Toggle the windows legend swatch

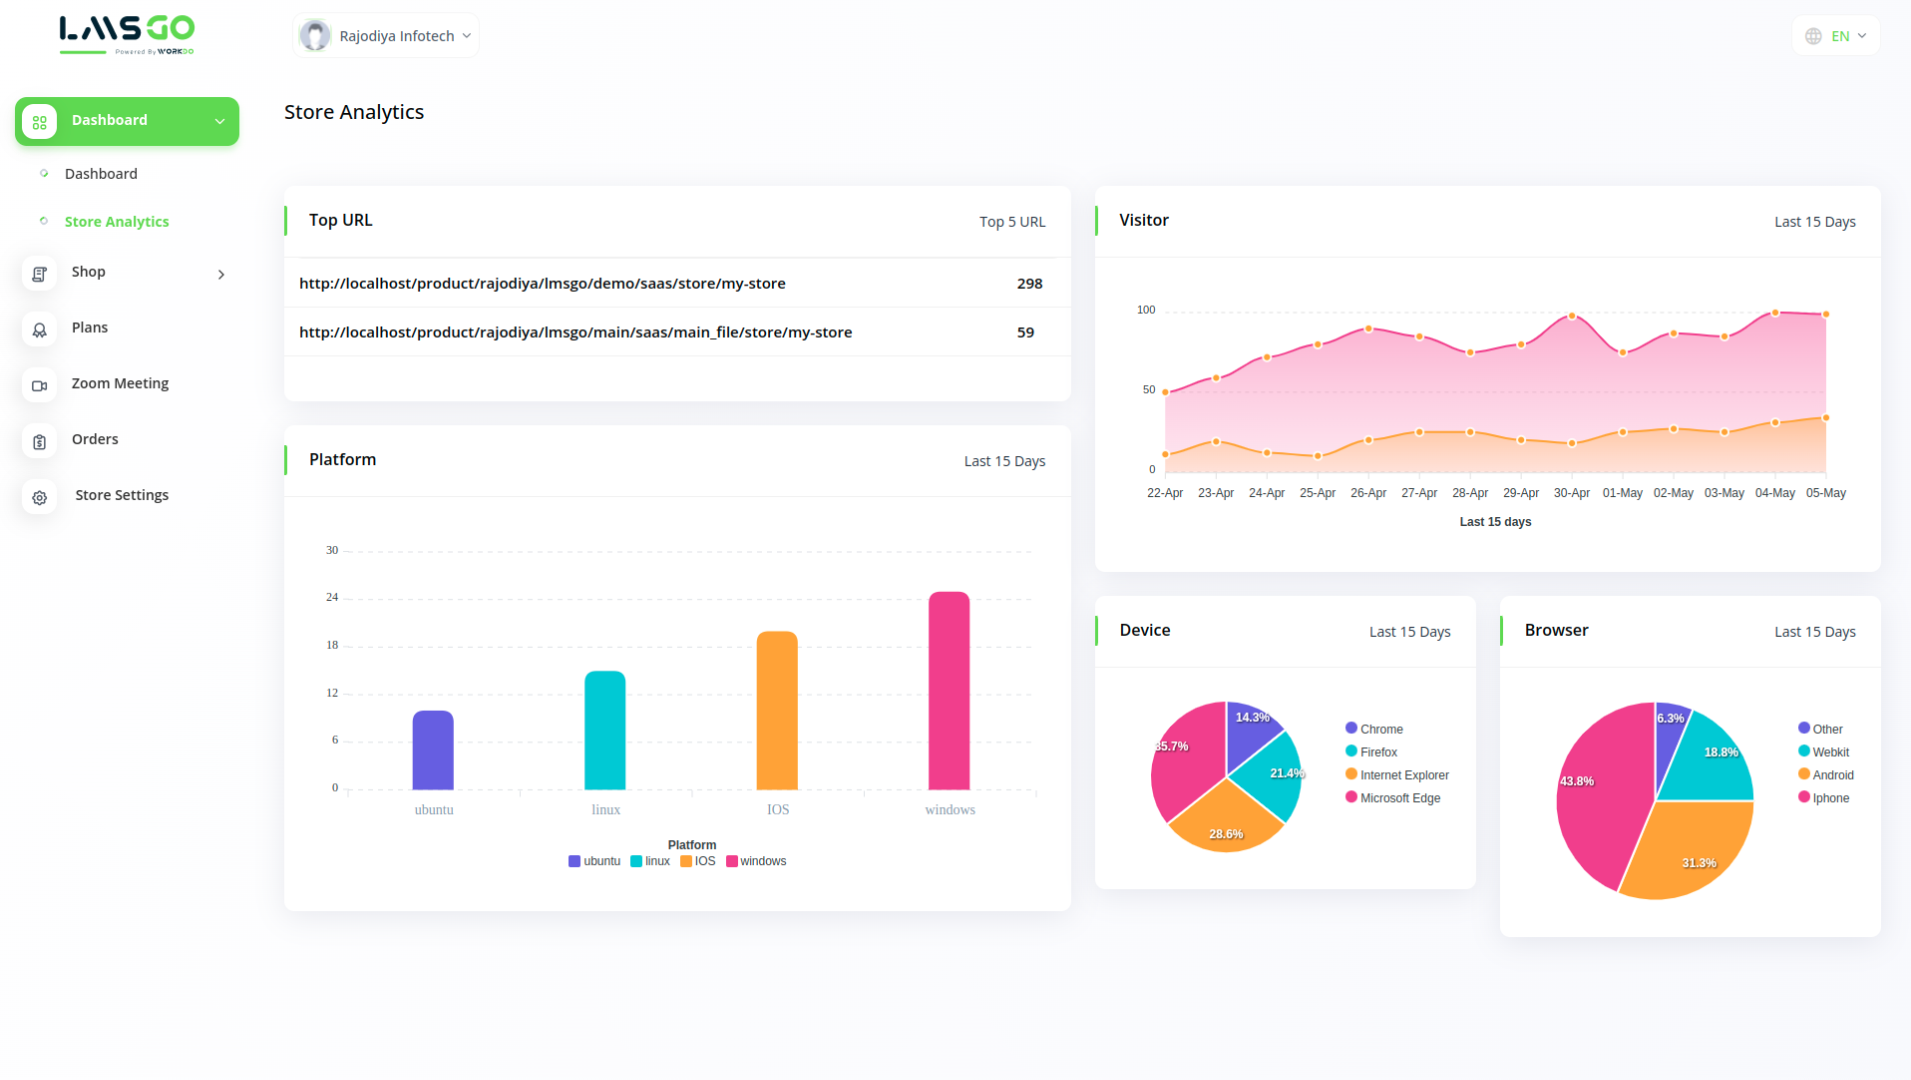732,862
